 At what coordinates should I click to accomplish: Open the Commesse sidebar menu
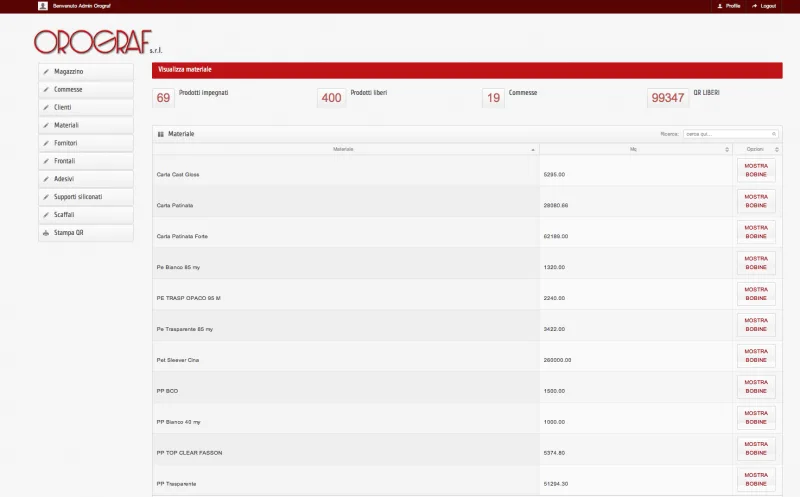click(x=86, y=90)
